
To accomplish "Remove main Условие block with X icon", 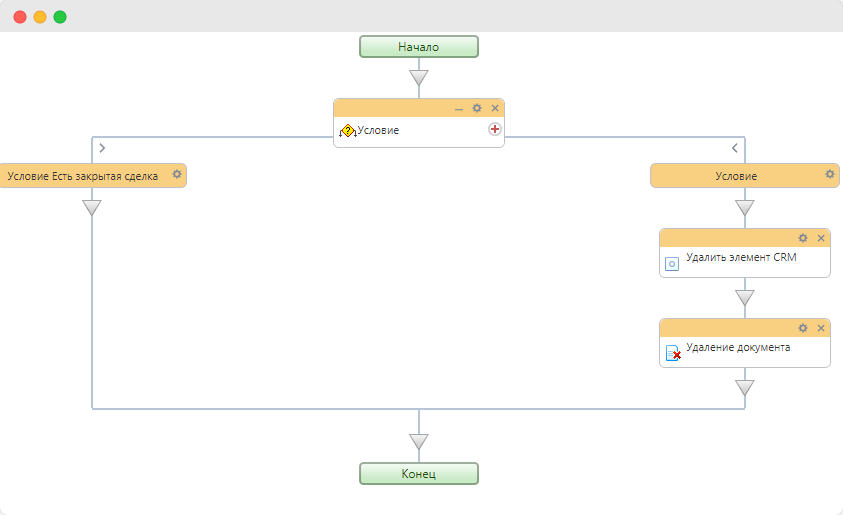I will 495,108.
